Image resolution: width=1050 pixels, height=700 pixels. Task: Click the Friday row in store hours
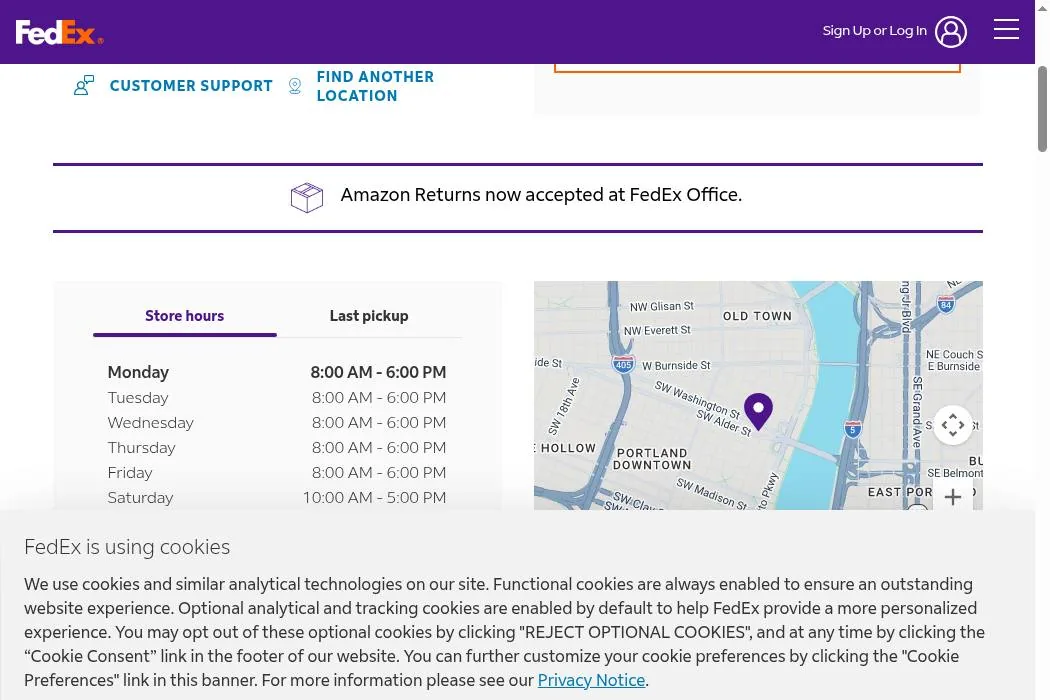pos(277,473)
